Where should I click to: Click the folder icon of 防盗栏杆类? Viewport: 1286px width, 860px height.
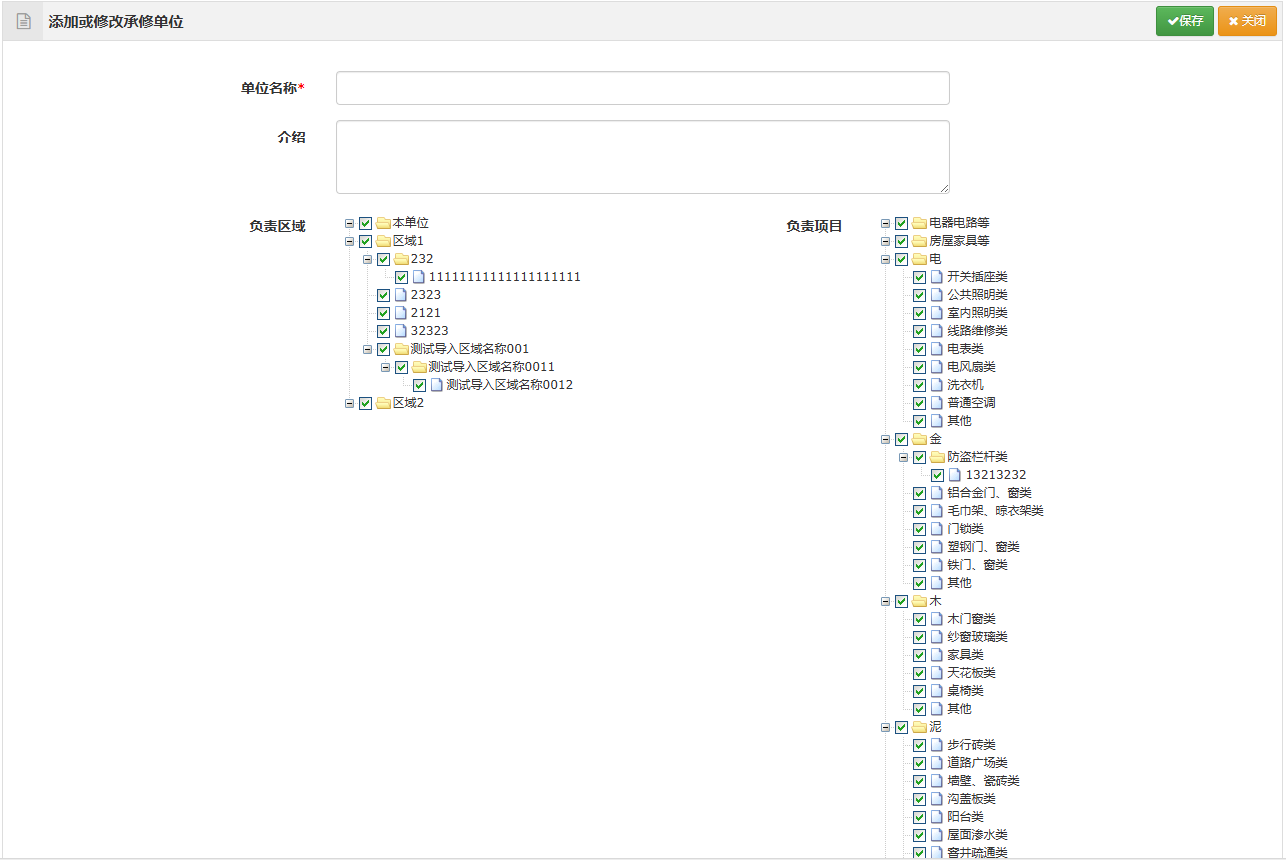938,457
